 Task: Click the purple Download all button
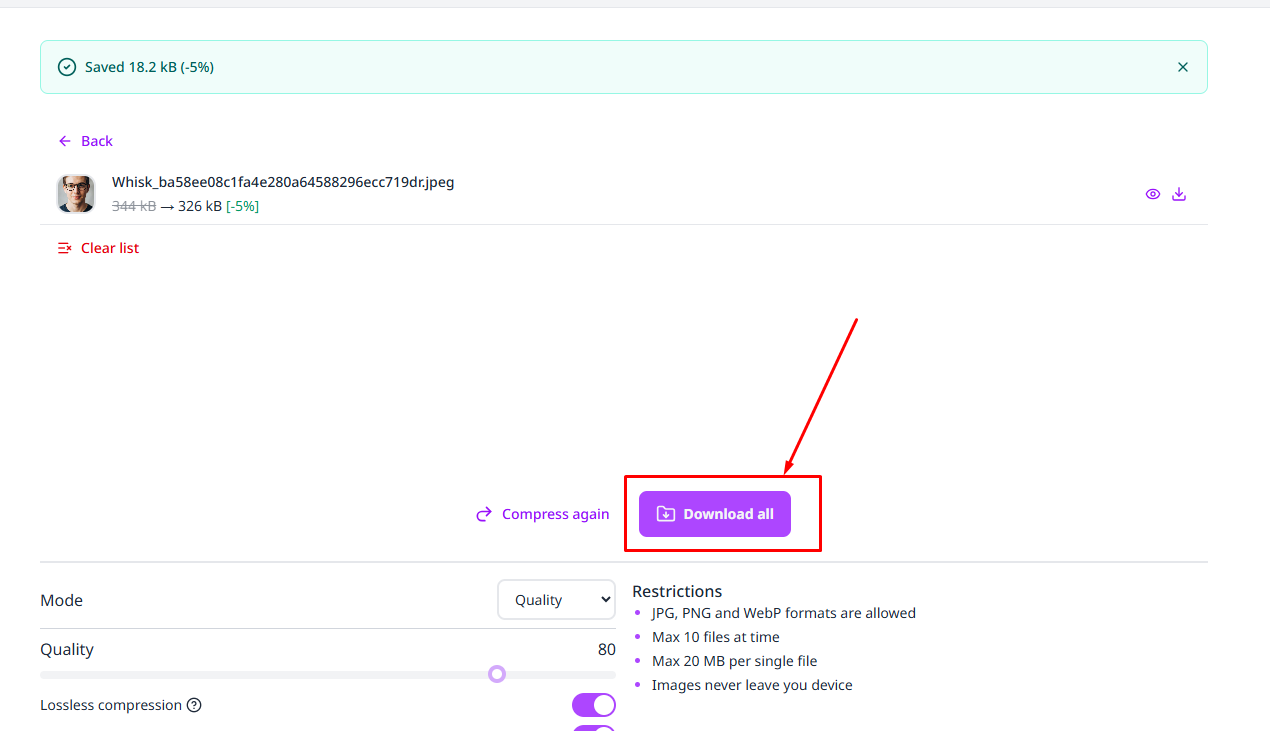[715, 514]
